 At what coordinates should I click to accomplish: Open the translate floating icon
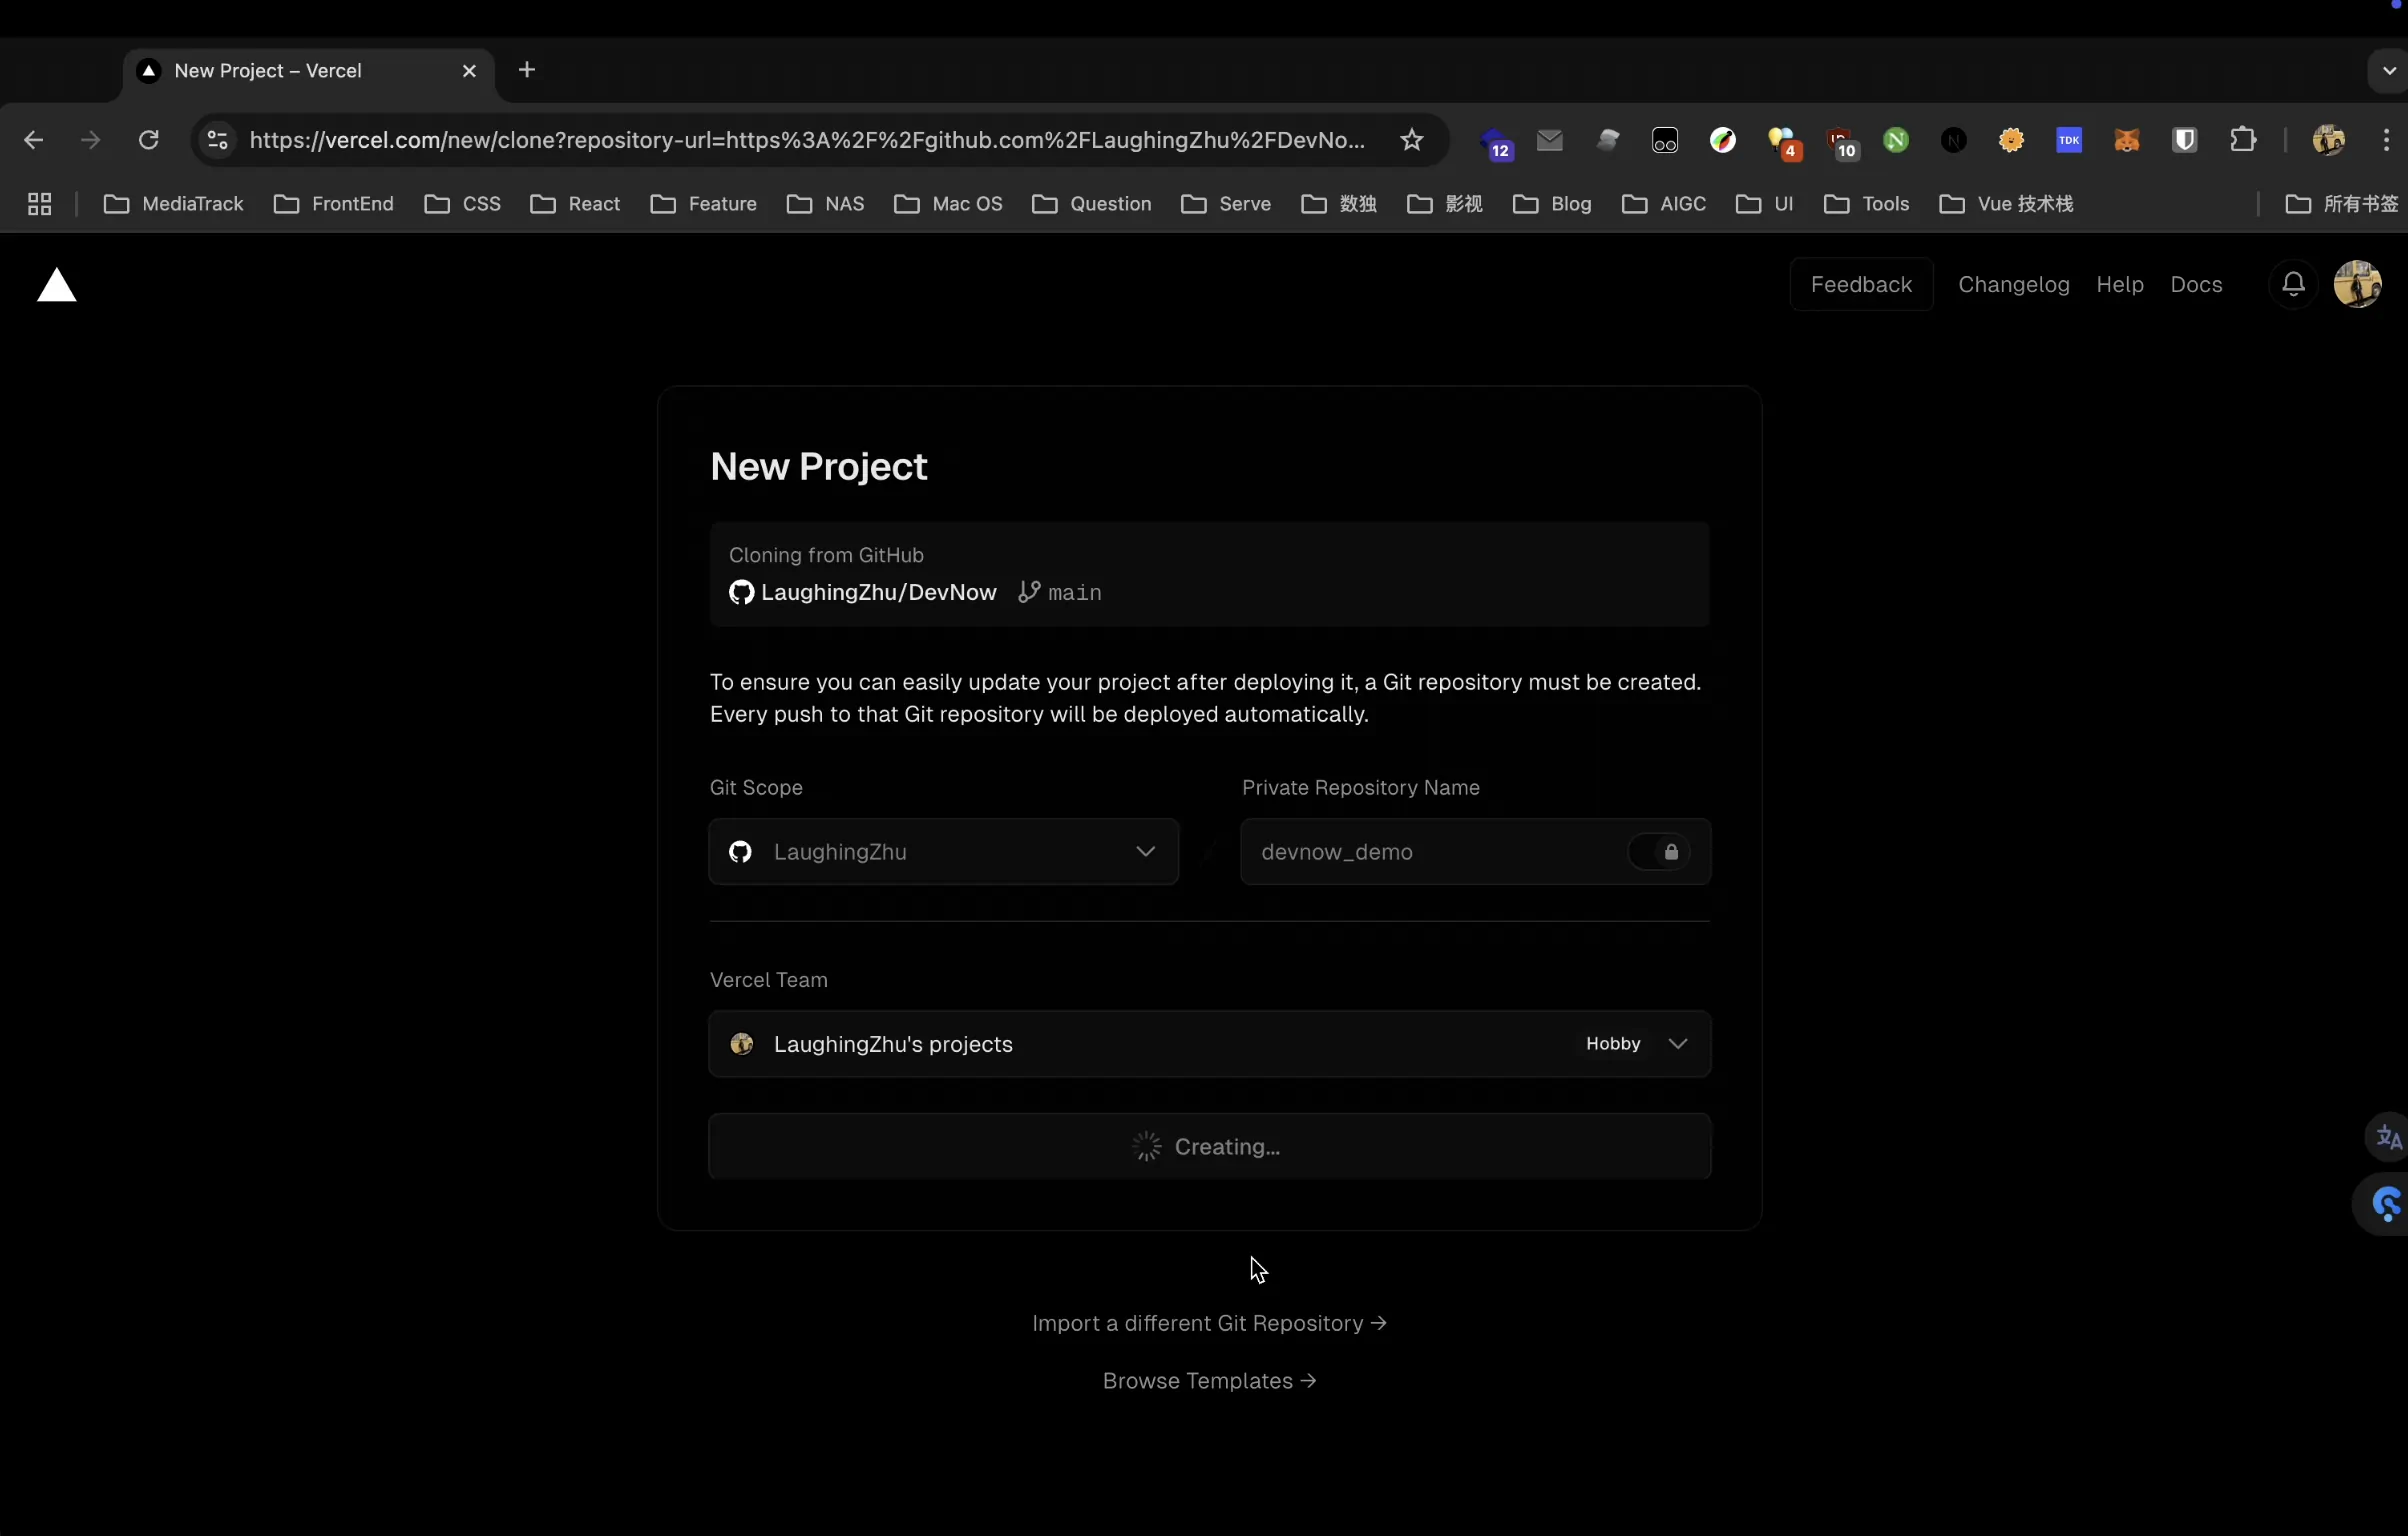click(2388, 1138)
